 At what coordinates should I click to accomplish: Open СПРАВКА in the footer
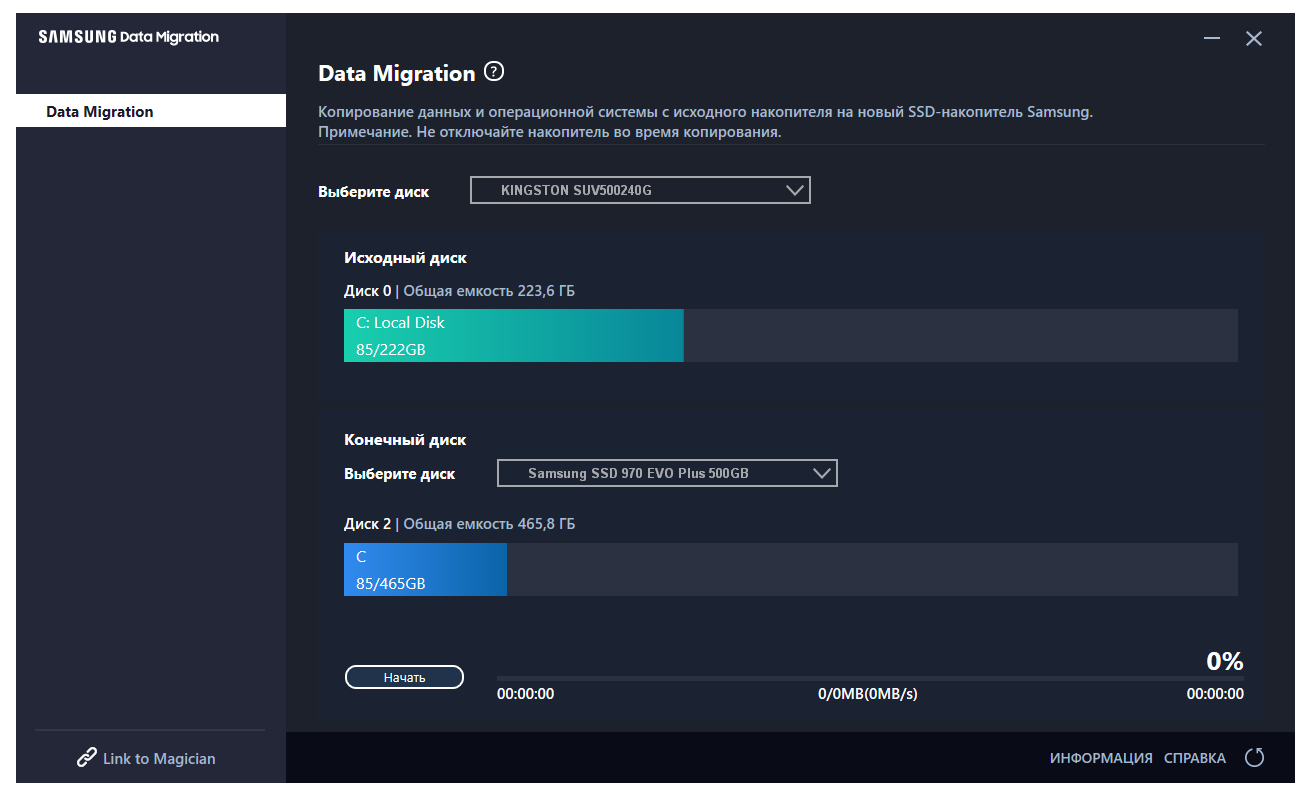coord(1195,759)
